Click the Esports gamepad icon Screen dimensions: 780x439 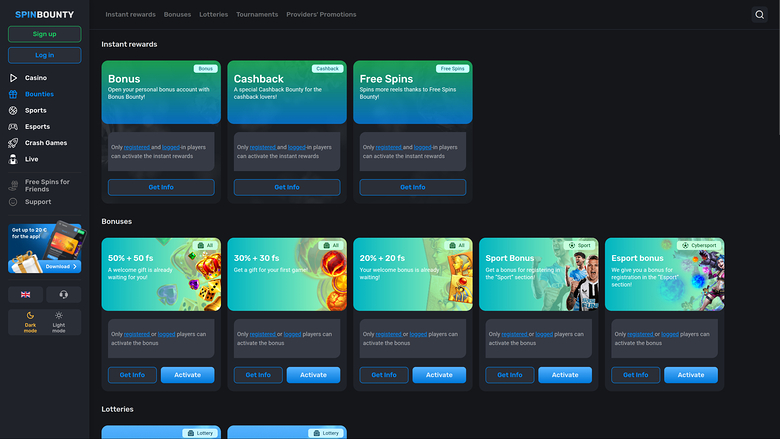(13, 127)
